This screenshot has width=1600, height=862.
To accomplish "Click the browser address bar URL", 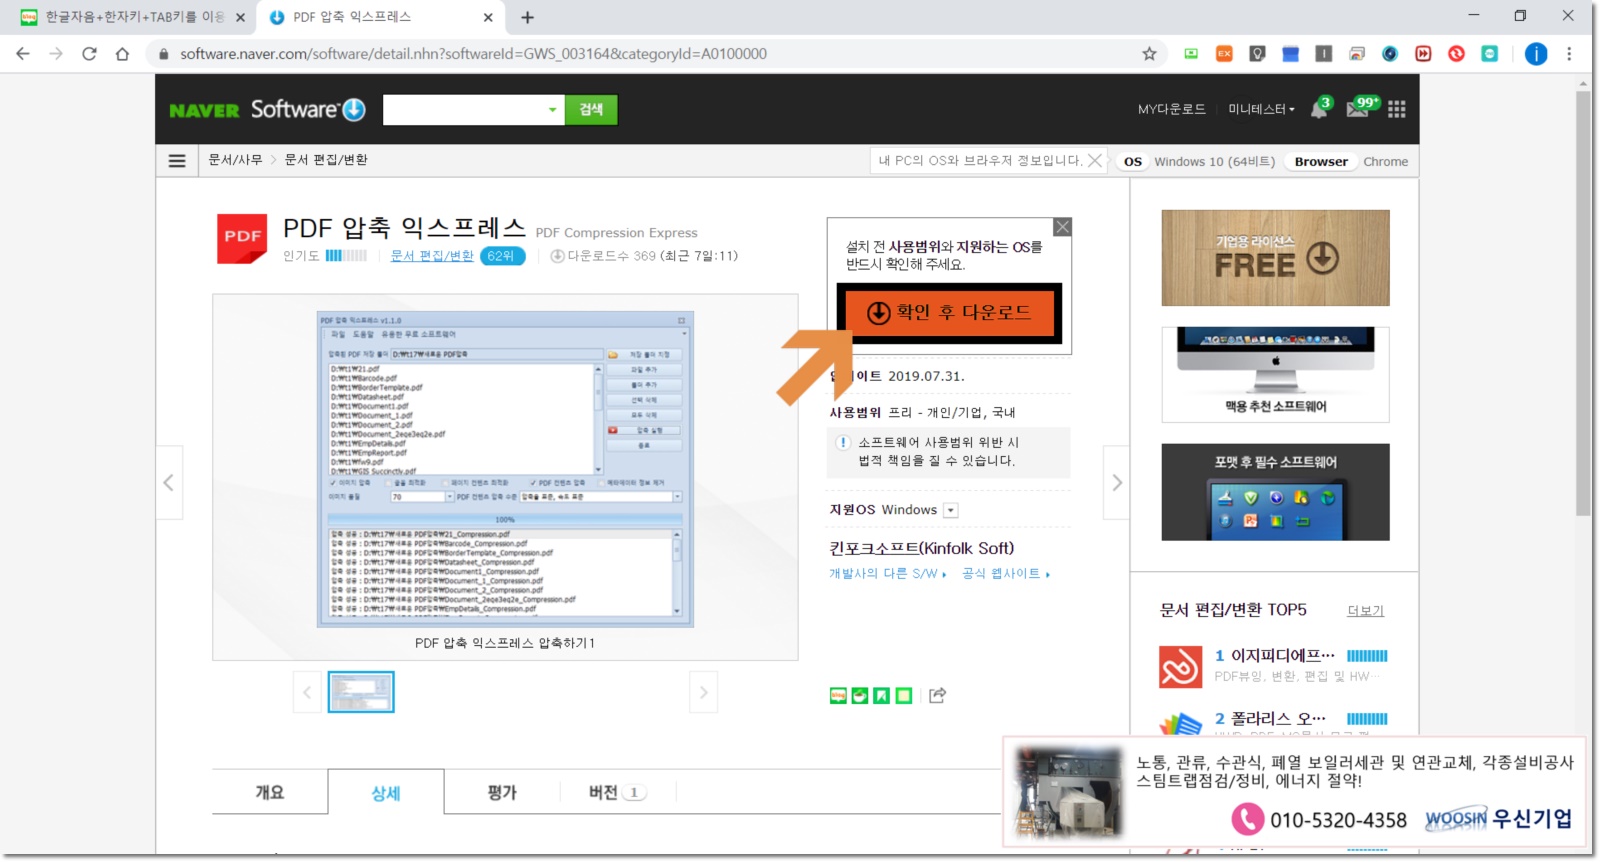I will [473, 54].
